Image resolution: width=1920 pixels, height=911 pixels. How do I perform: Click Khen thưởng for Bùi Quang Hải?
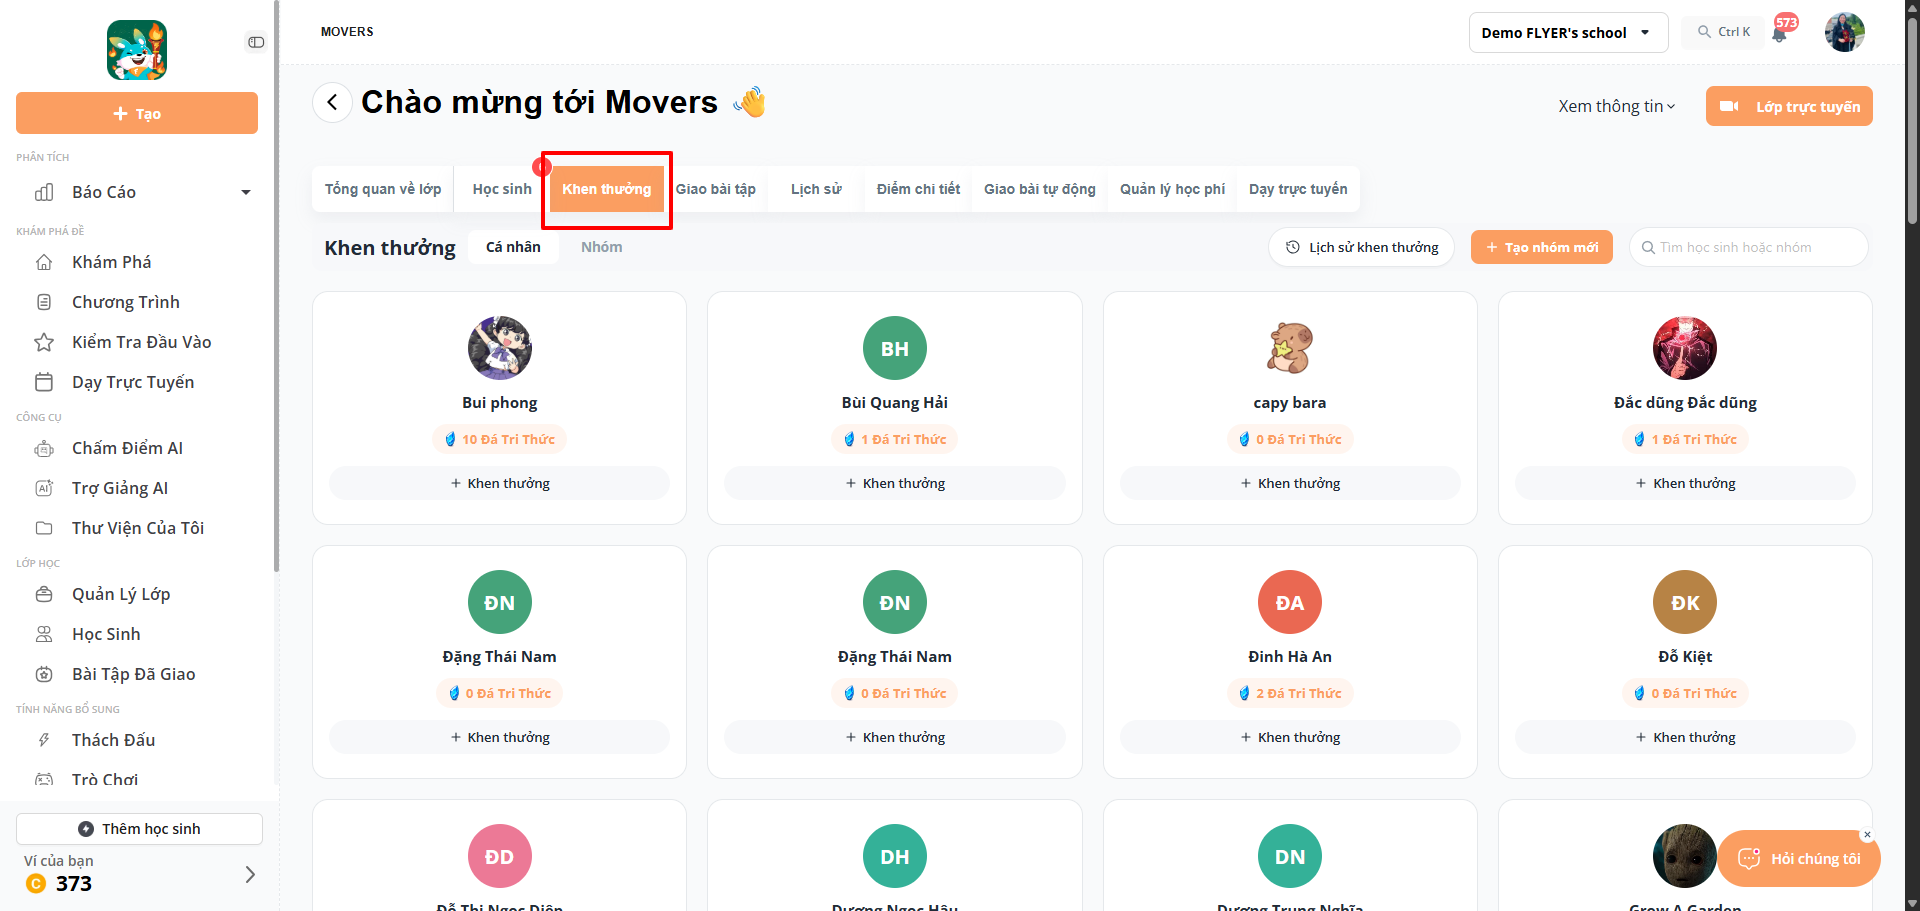(895, 483)
